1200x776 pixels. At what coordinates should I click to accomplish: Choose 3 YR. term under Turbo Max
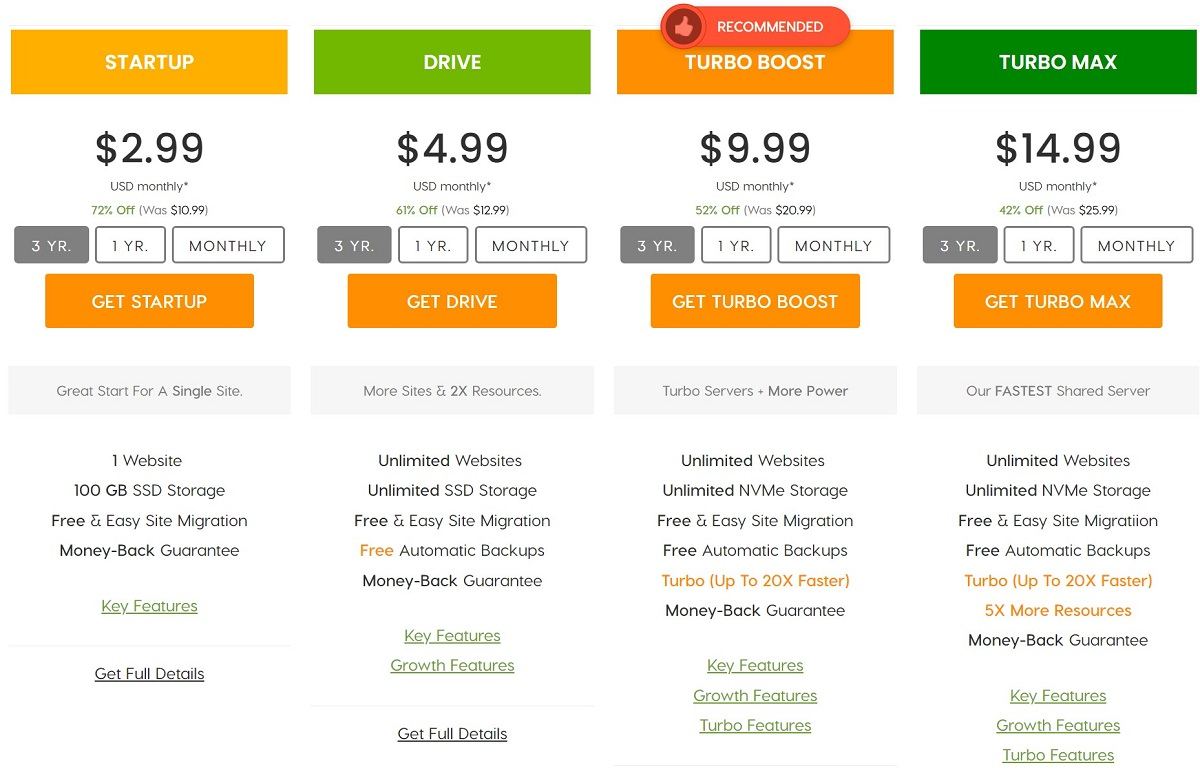[x=960, y=245]
